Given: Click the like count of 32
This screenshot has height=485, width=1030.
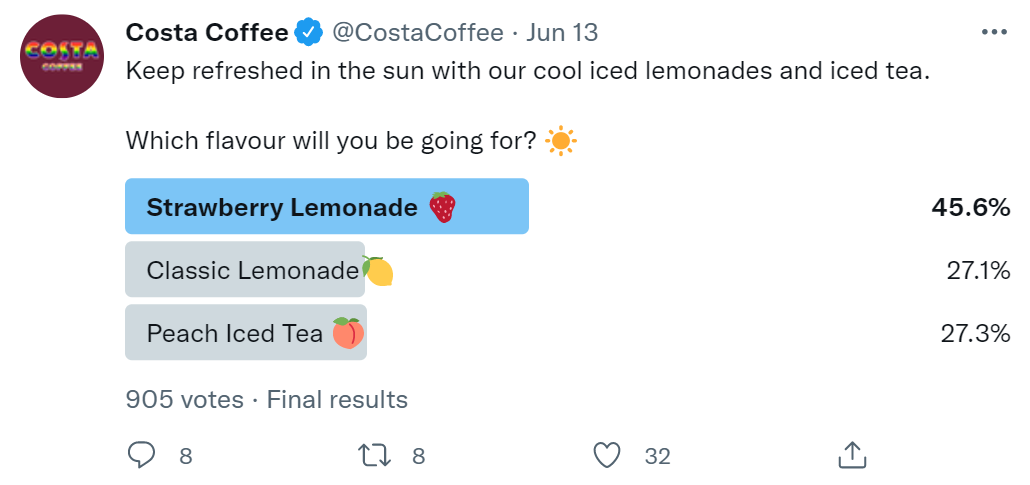Looking at the screenshot, I should tap(657, 457).
